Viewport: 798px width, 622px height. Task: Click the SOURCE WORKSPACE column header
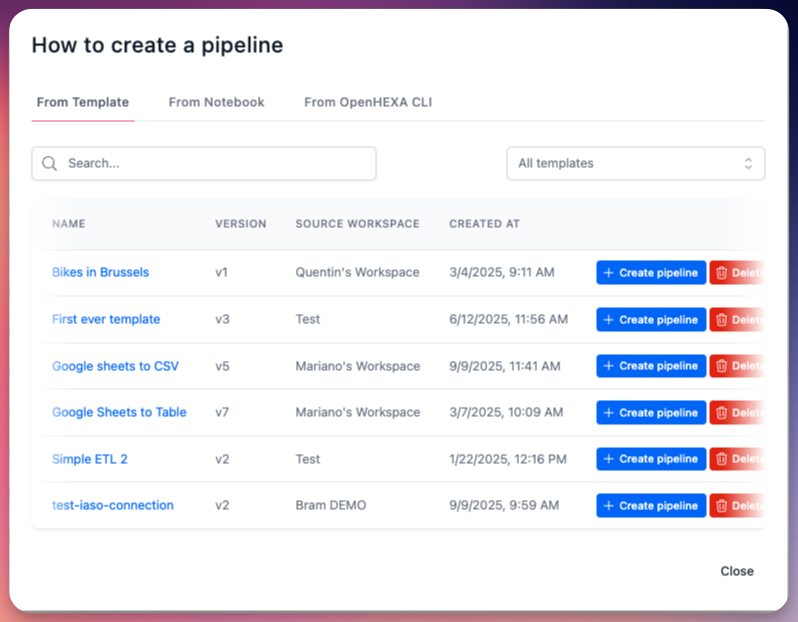358,224
